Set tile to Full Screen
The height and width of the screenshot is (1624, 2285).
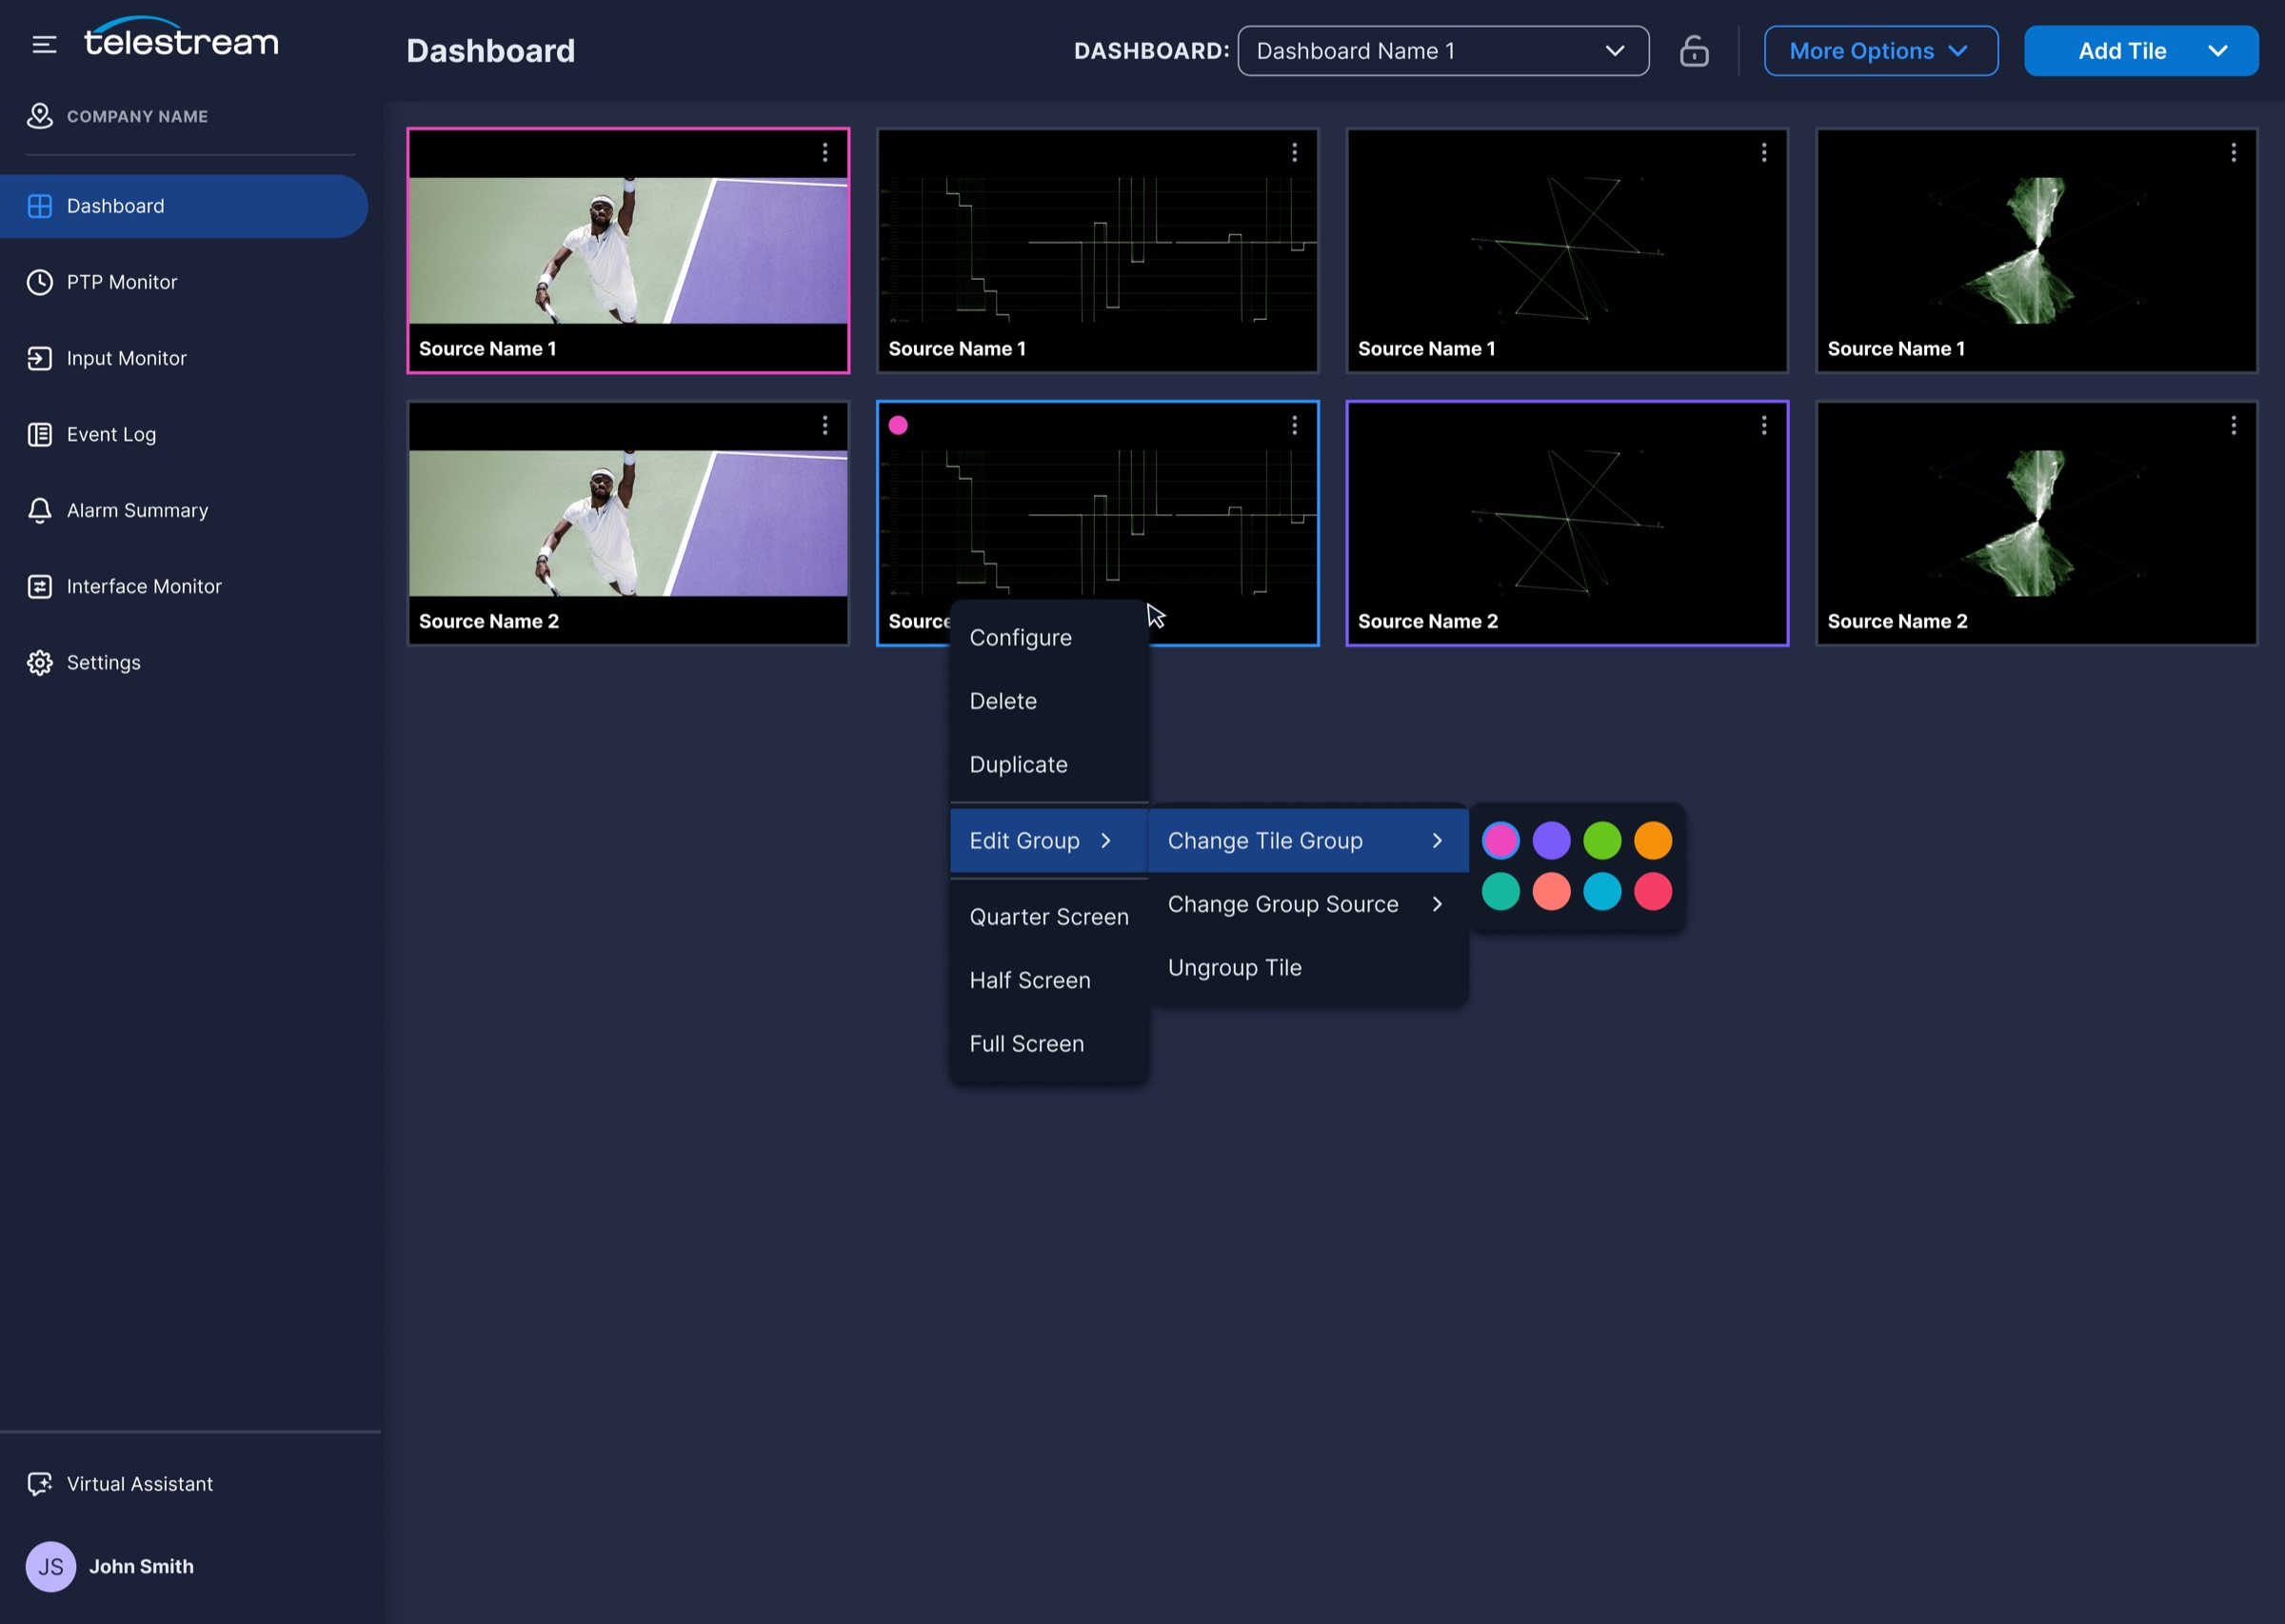[x=1049, y=1044]
